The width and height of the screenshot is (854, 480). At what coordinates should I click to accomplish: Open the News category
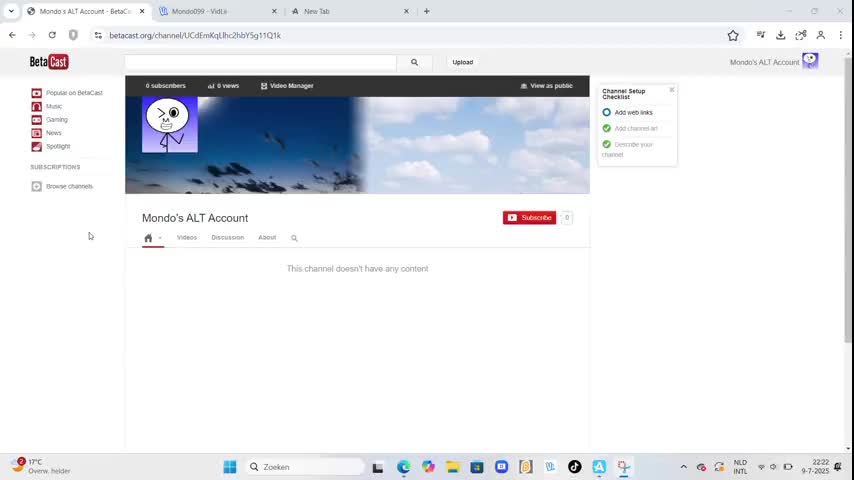pos(46,133)
